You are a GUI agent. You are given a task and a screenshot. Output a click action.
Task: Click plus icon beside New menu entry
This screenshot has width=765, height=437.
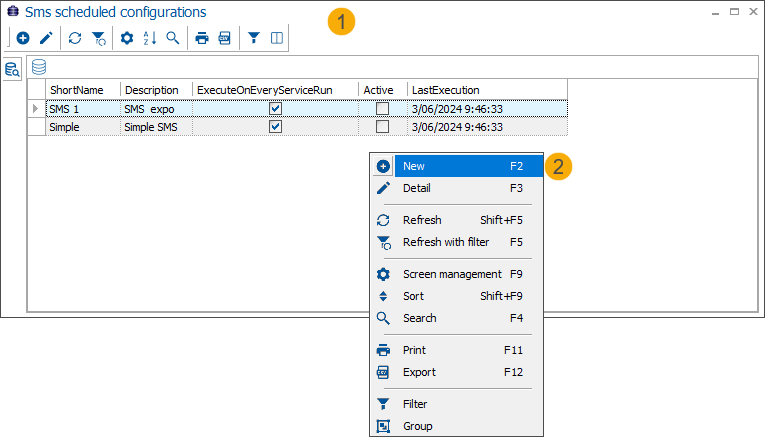tap(383, 166)
